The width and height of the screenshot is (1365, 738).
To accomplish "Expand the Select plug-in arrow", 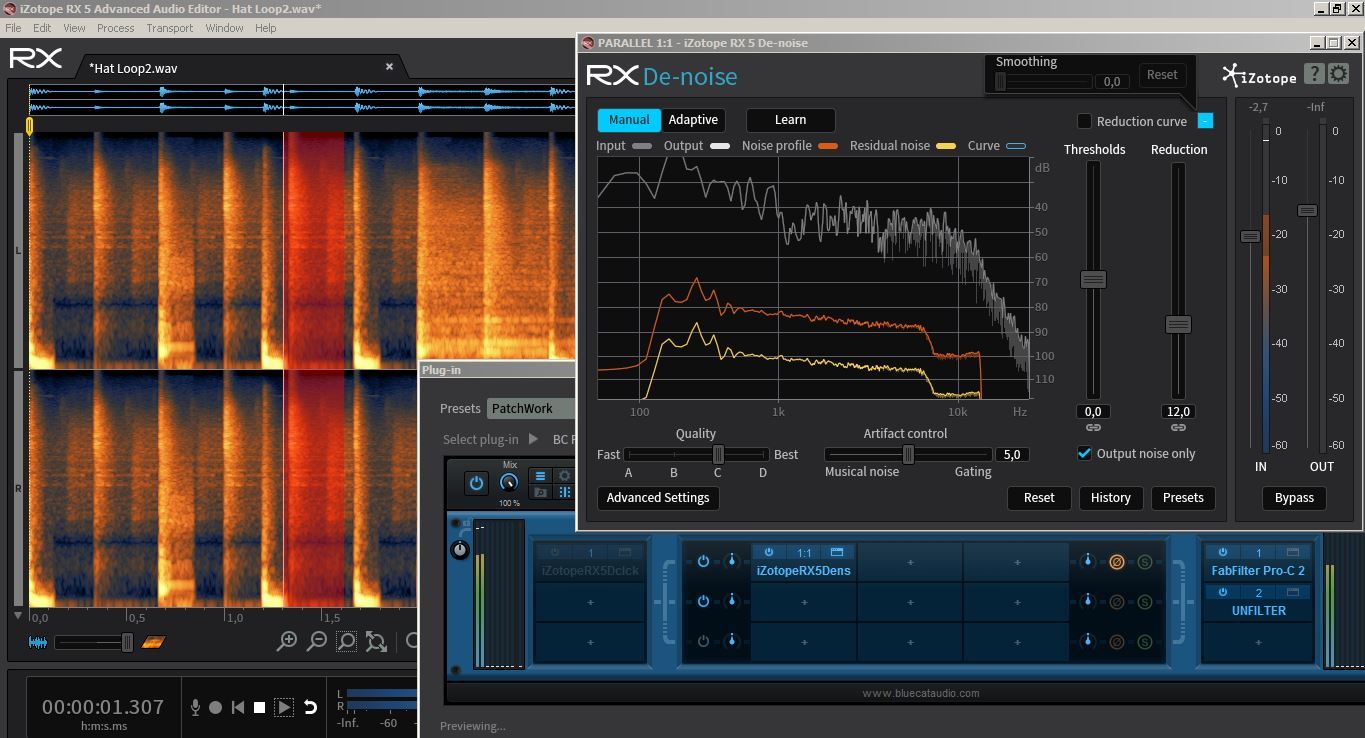I will (x=533, y=439).
